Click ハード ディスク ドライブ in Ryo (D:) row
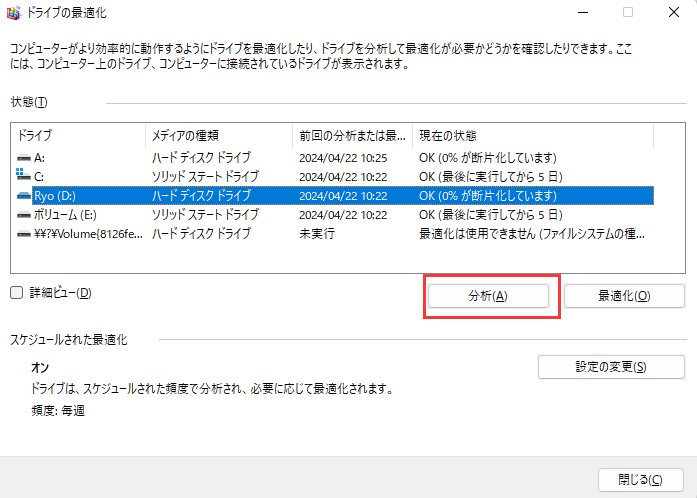The width and height of the screenshot is (697, 498). click(x=201, y=196)
